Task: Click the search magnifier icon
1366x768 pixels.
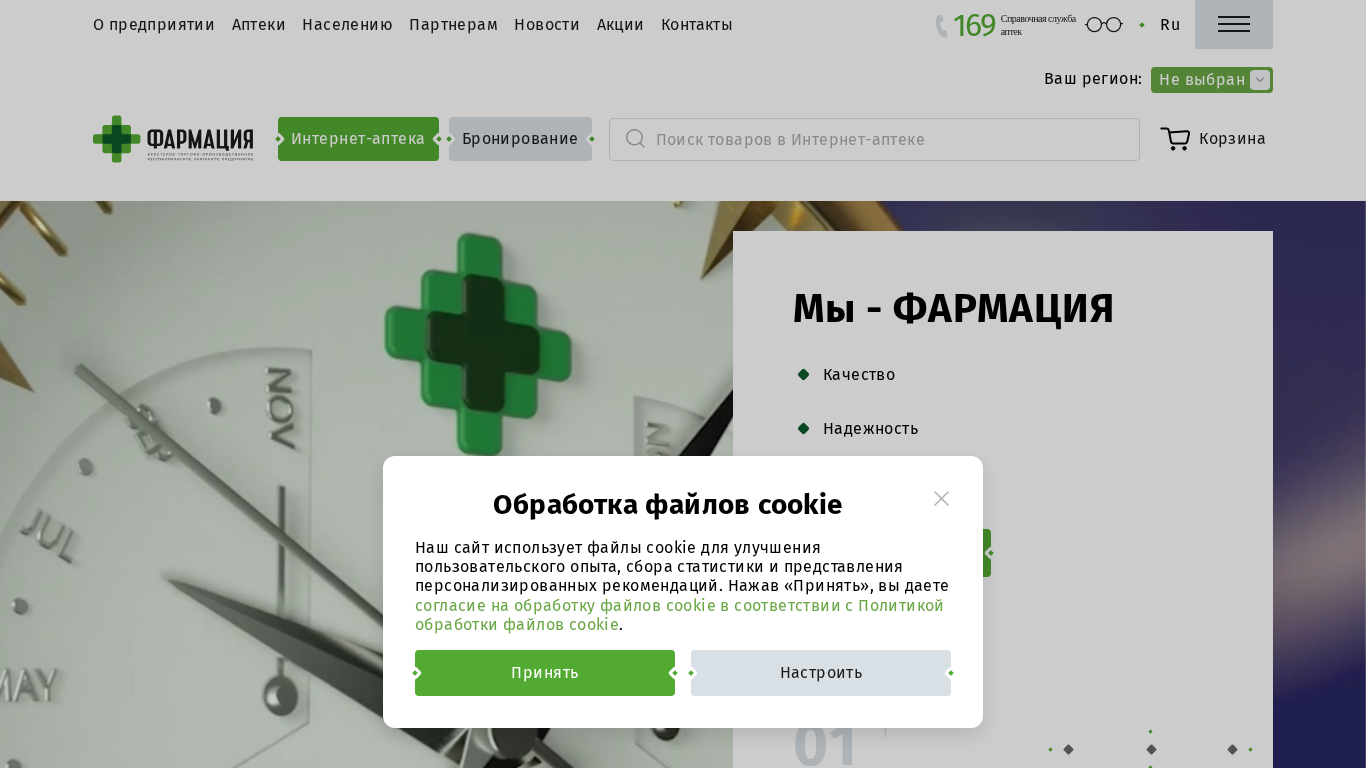Action: [x=635, y=138]
